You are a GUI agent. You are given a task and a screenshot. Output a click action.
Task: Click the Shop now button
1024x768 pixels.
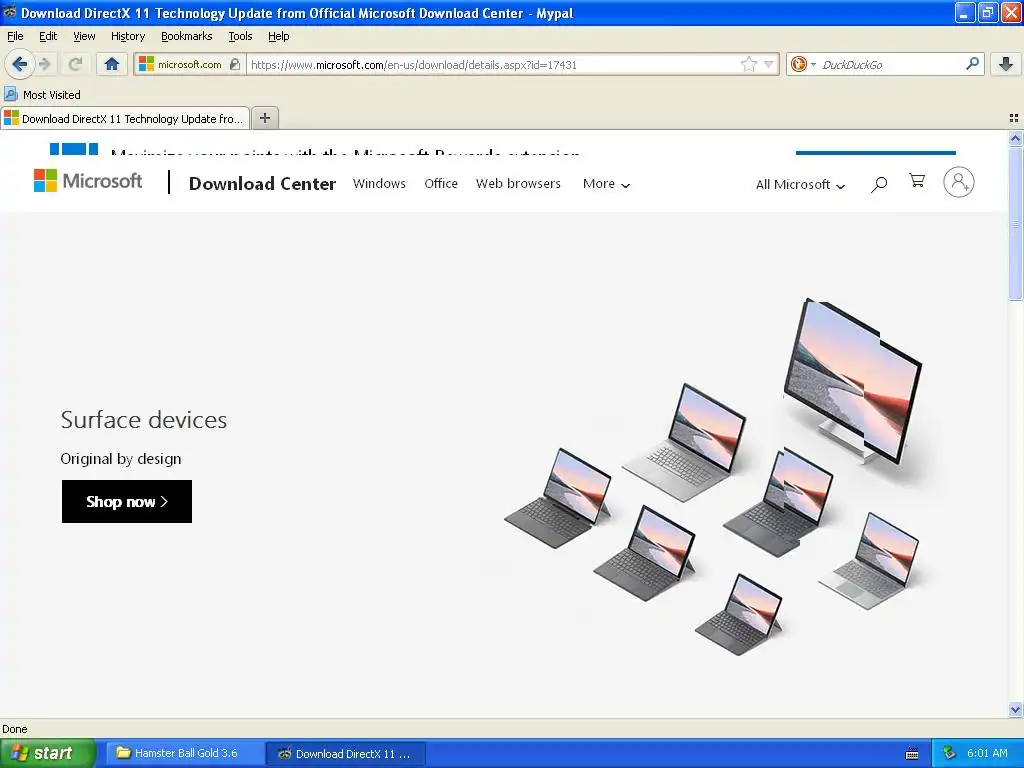[x=127, y=502]
